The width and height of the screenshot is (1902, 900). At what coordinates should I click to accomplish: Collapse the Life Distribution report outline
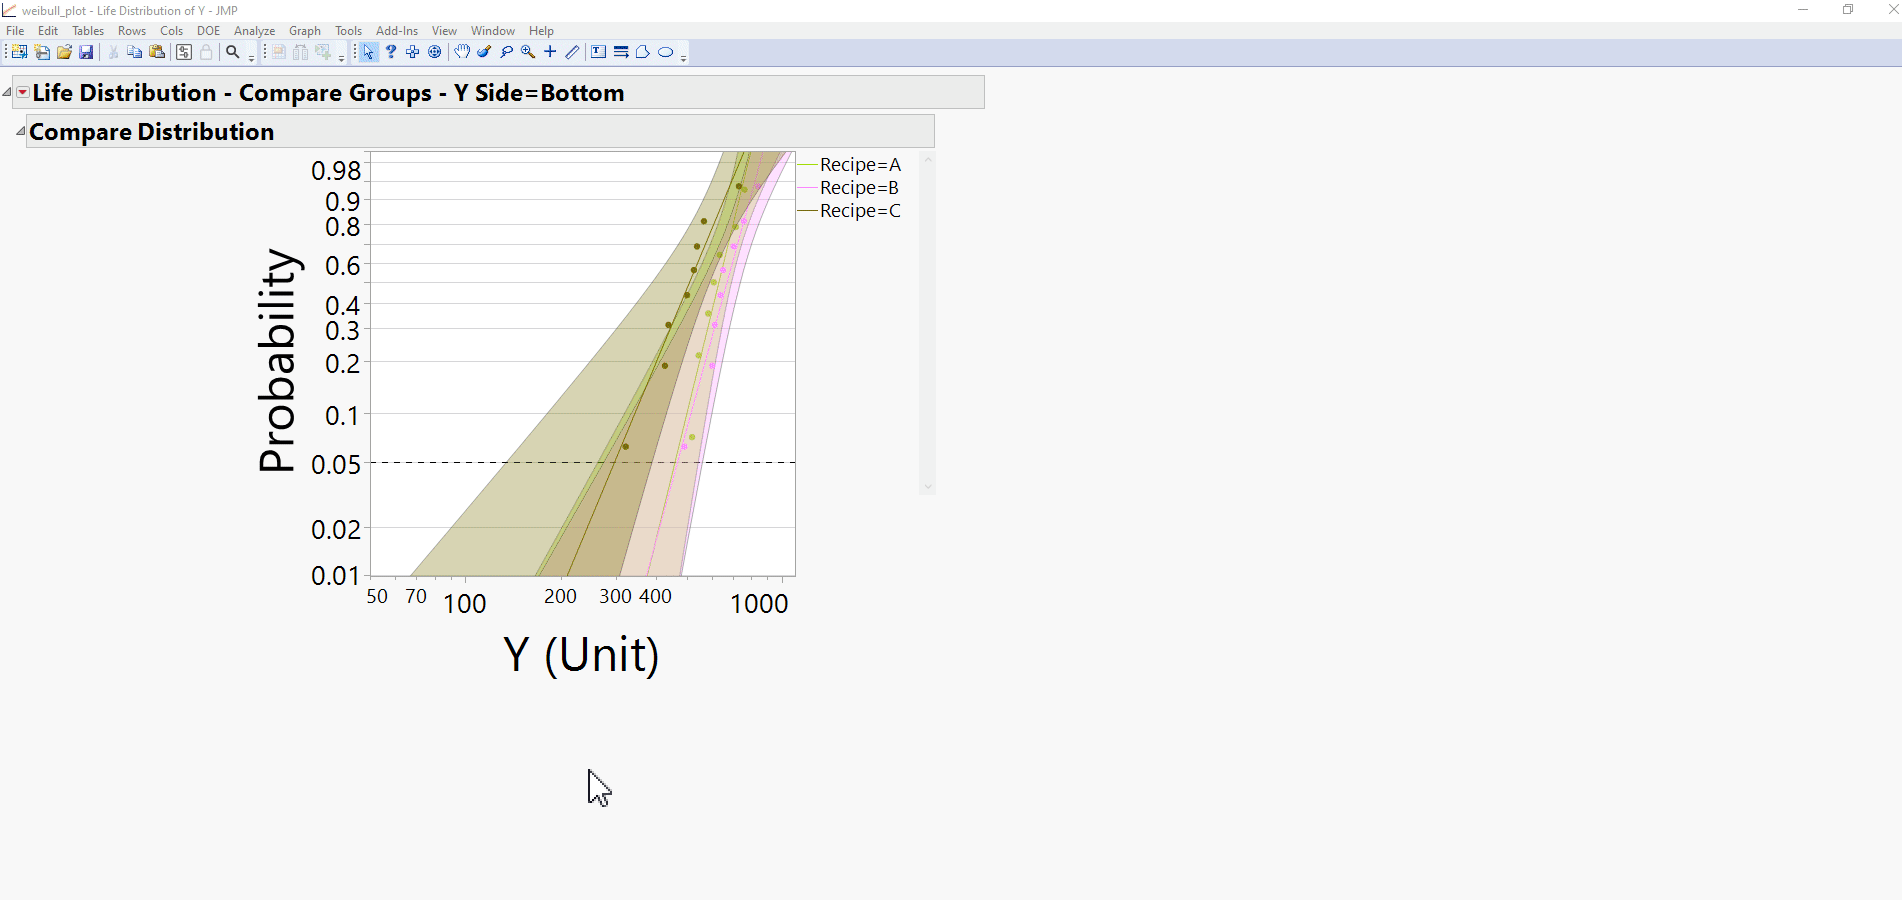(7, 92)
